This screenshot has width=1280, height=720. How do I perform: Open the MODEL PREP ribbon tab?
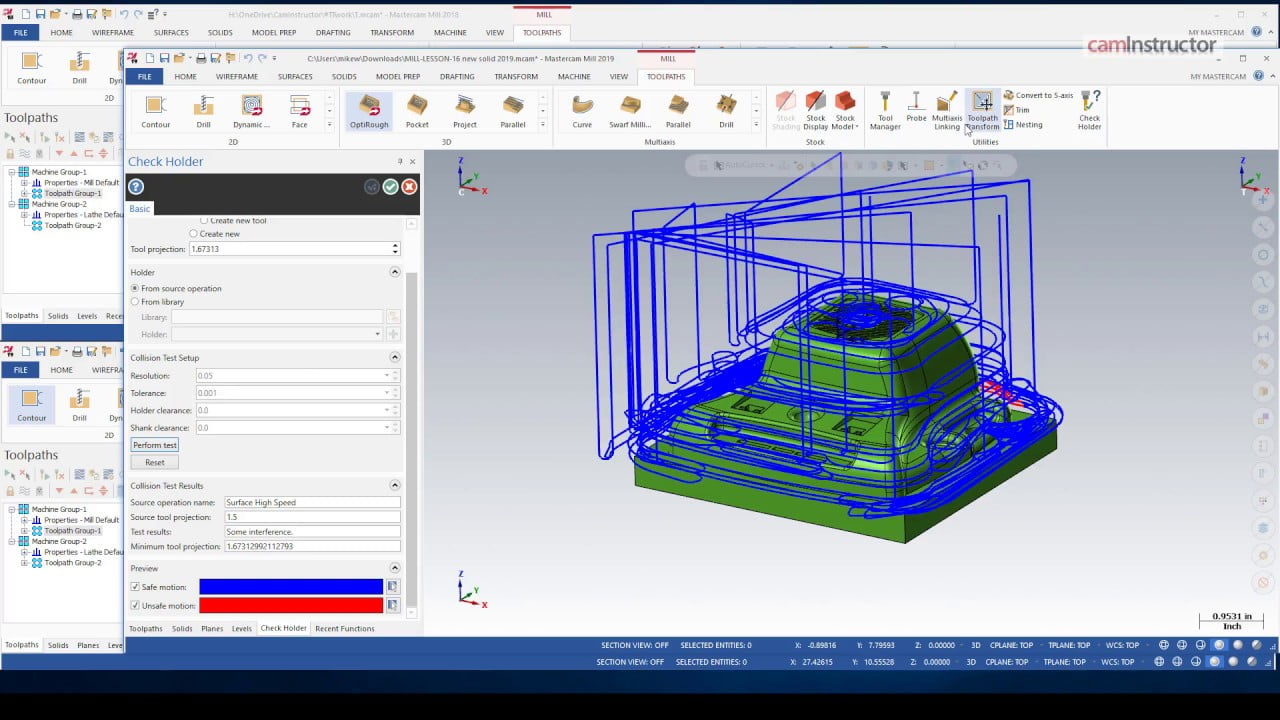[398, 77]
